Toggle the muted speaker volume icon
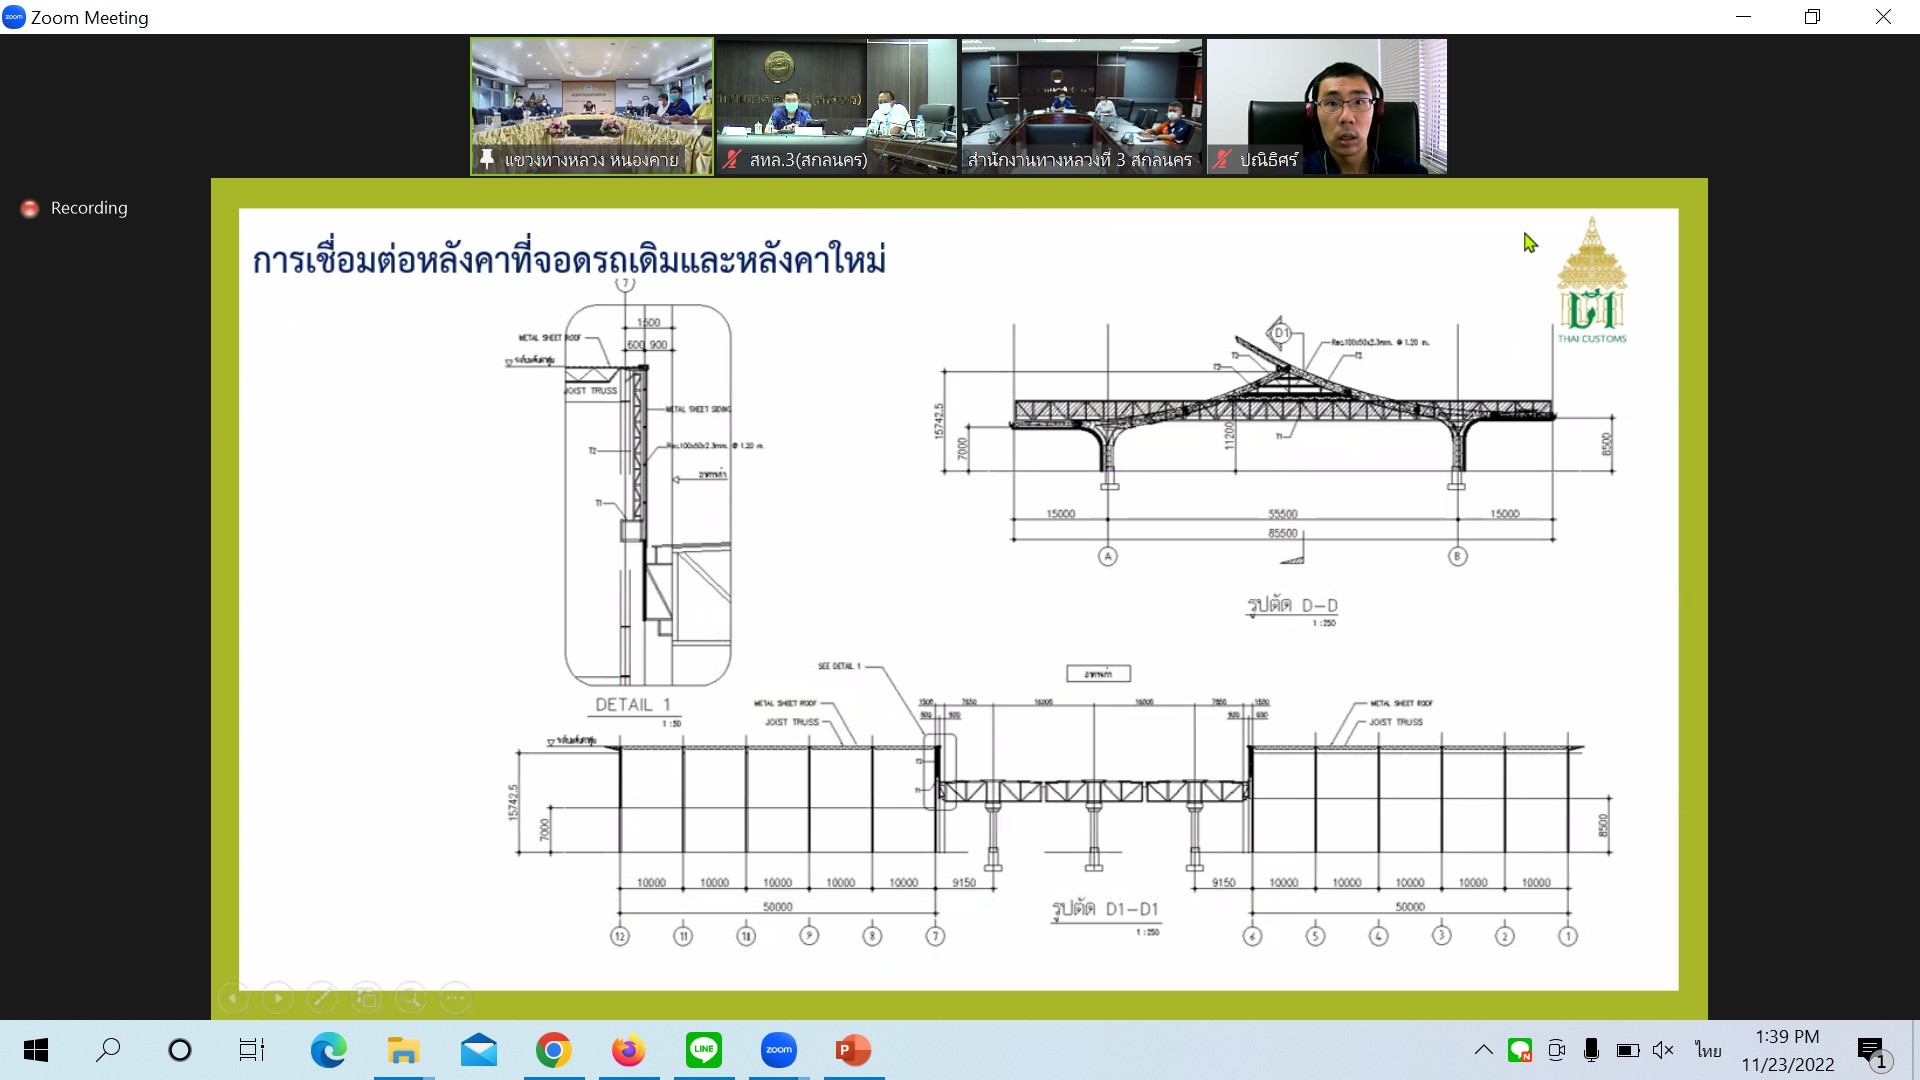1920x1080 pixels. tap(1663, 1050)
